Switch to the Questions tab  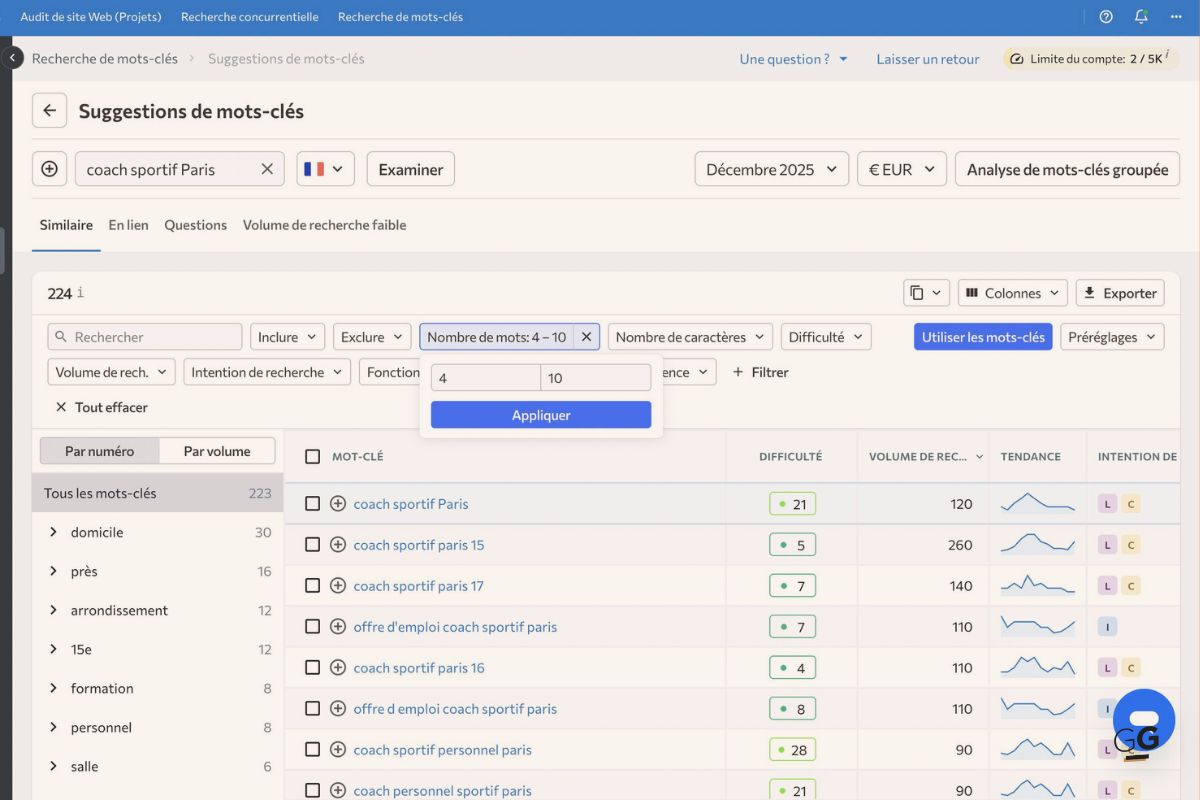click(x=195, y=224)
